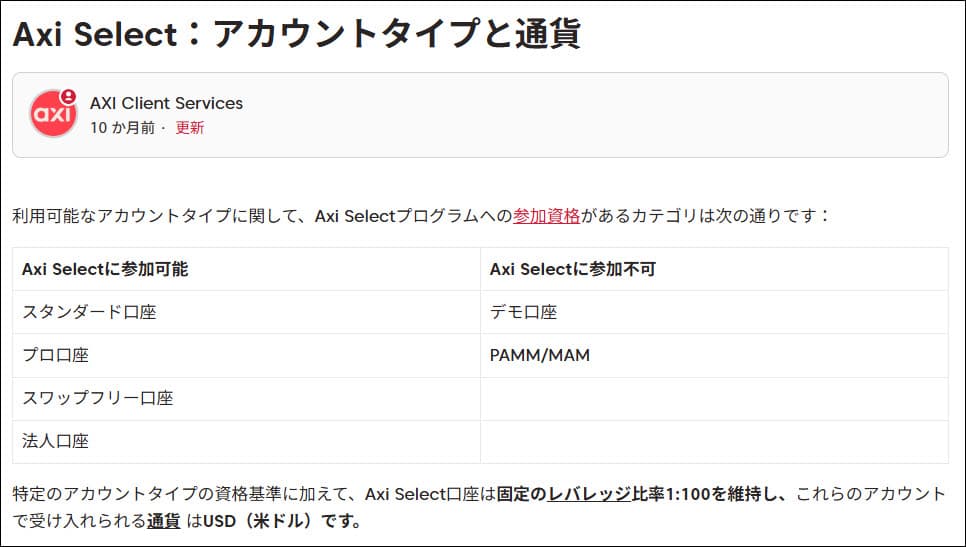Screen dimensions: 966x547
Task: Click the small badge on the Axi avatar
Action: coord(68,97)
